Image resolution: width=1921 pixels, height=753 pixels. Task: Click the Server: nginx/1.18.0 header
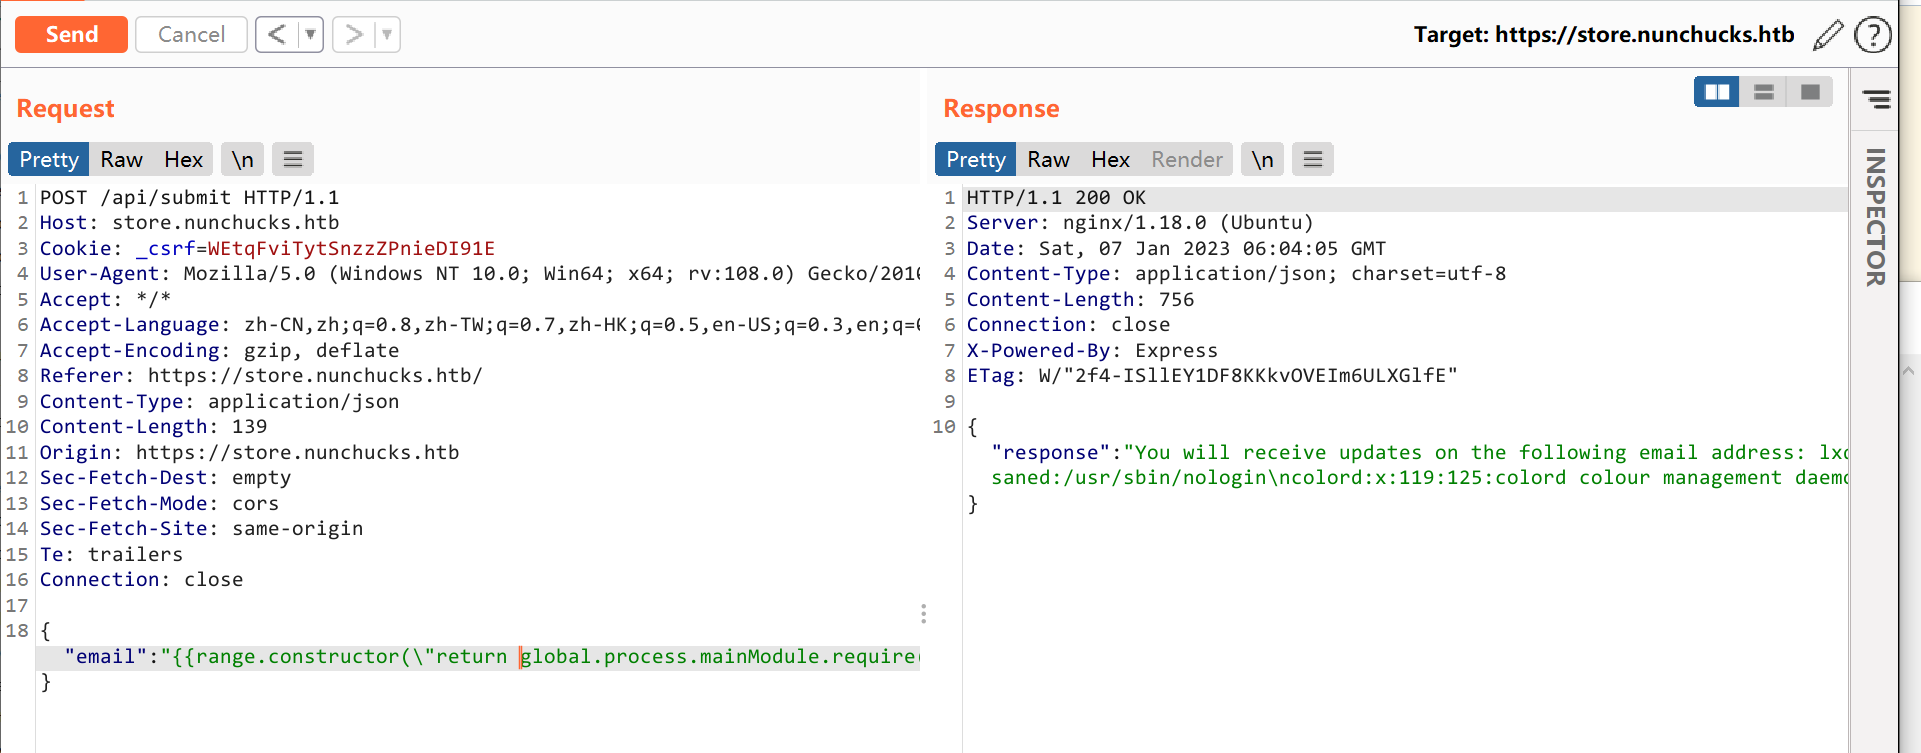click(x=1140, y=222)
